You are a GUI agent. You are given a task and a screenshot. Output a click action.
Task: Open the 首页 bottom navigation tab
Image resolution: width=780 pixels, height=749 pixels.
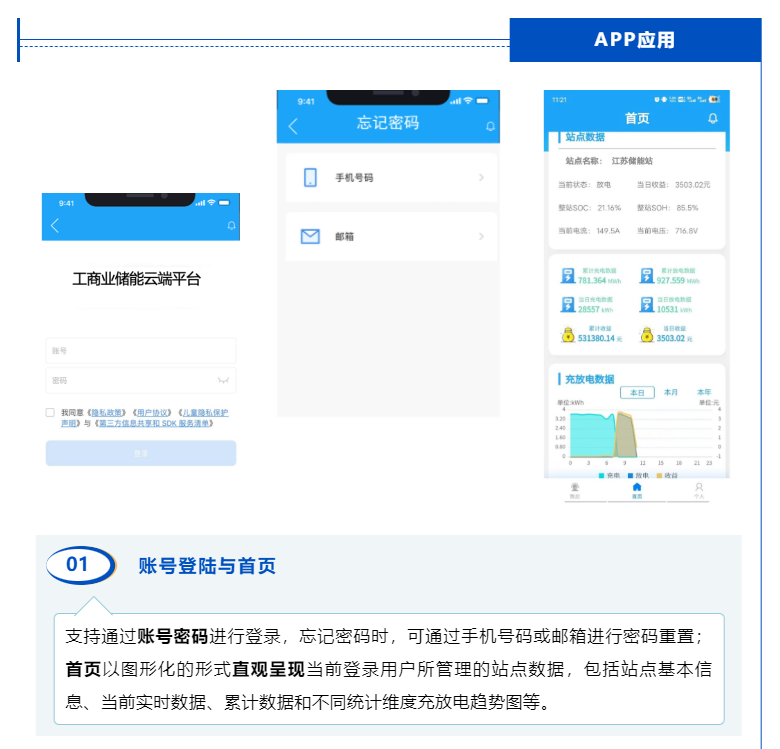pyautogui.click(x=637, y=490)
